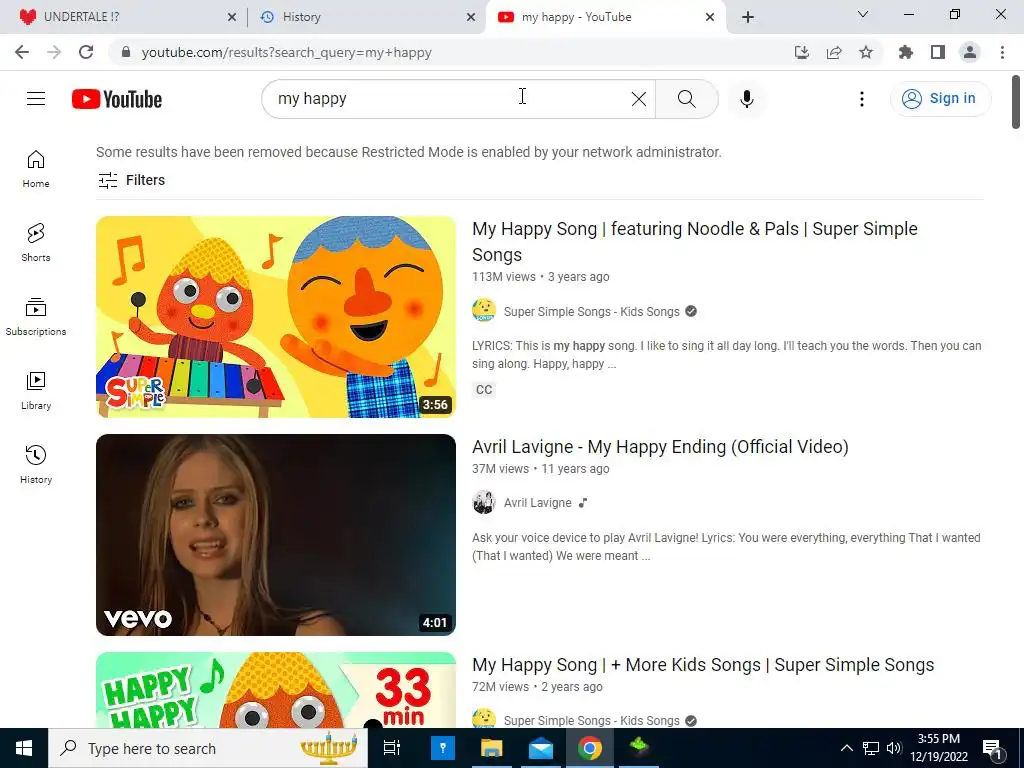This screenshot has height=768, width=1024.
Task: Close the UNDERTALE !? tab
Action: (x=232, y=17)
